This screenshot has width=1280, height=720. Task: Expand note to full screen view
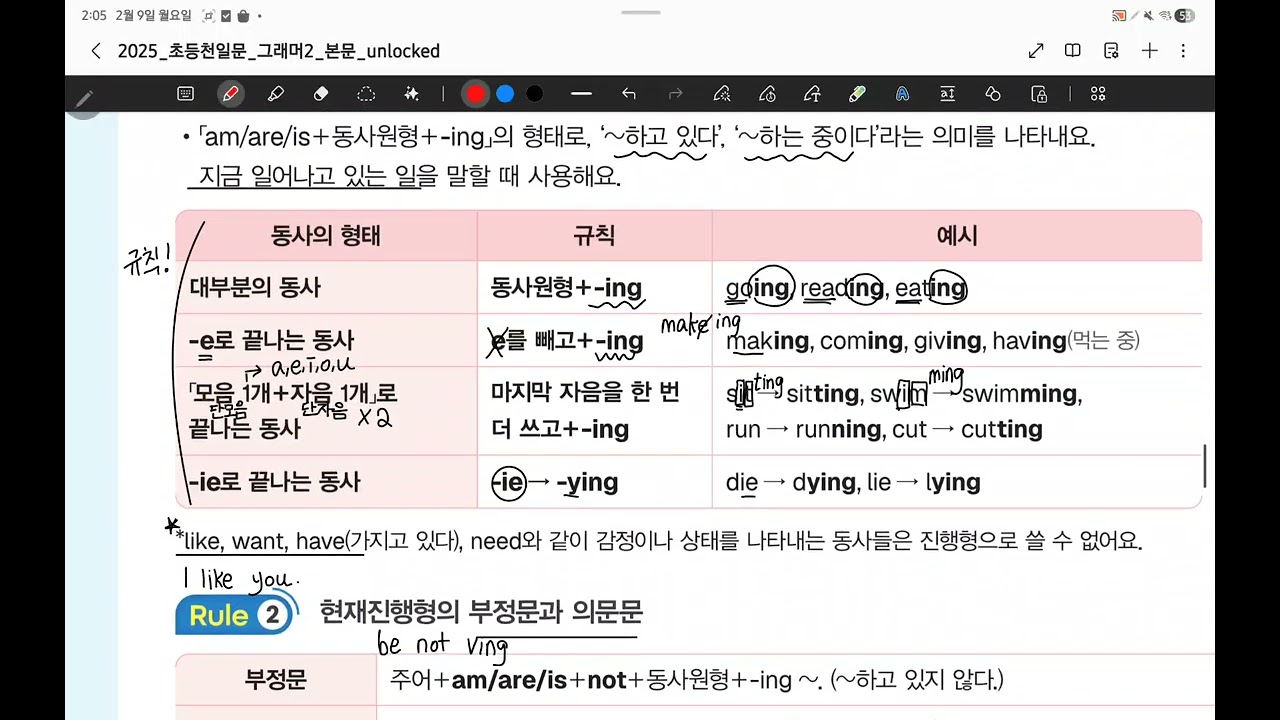pyautogui.click(x=1036, y=51)
